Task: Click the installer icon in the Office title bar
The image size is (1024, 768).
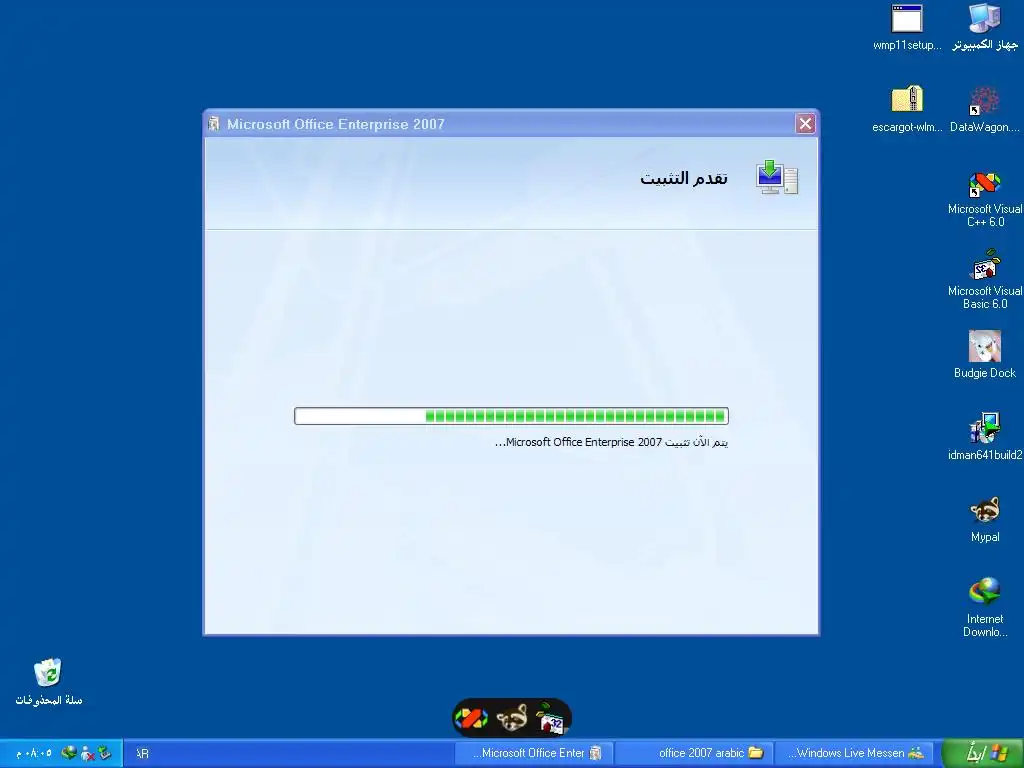Action: point(214,123)
